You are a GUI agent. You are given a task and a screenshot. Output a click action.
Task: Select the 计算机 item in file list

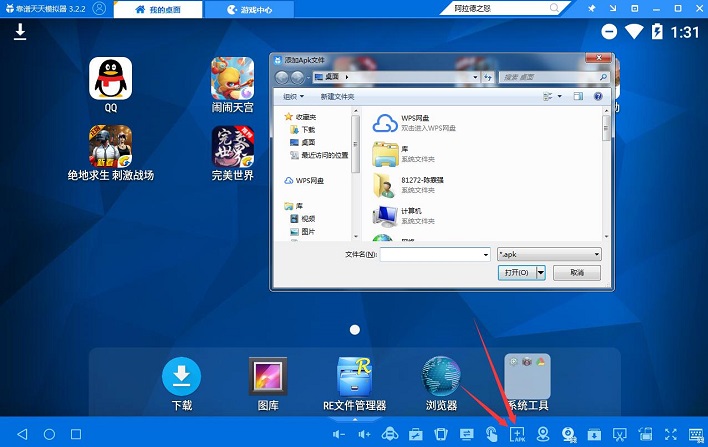tap(404, 216)
